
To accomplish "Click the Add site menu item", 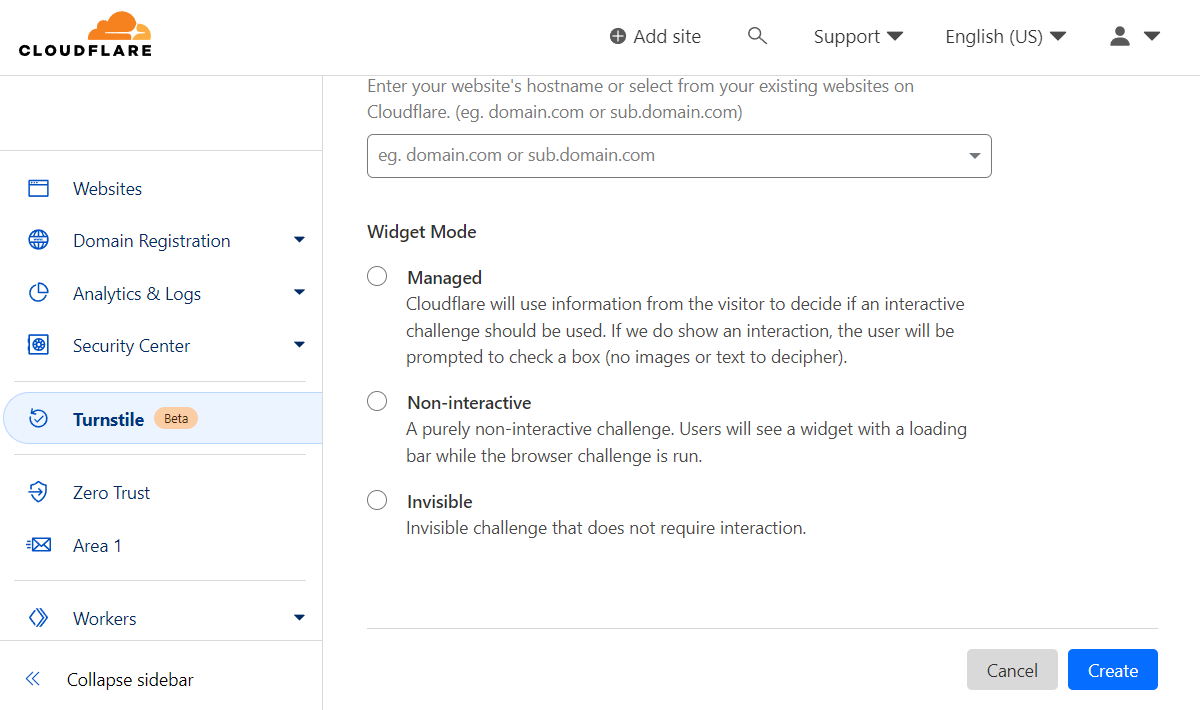I will tap(655, 36).
